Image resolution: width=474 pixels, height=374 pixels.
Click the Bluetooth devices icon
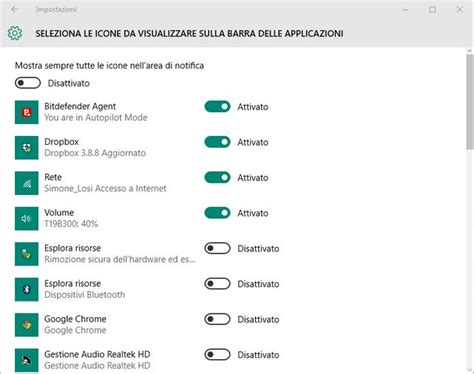(27, 289)
